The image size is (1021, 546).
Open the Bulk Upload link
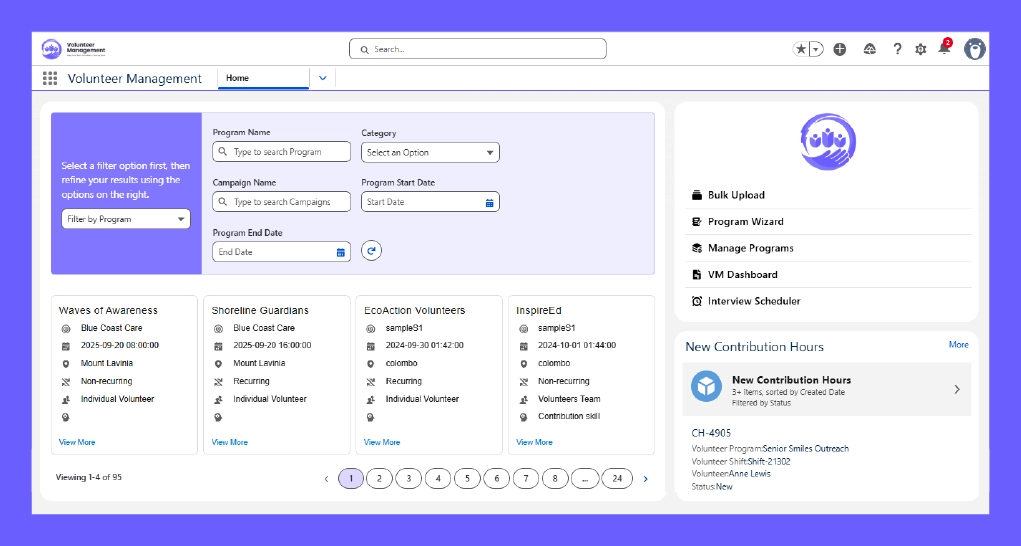click(x=736, y=195)
